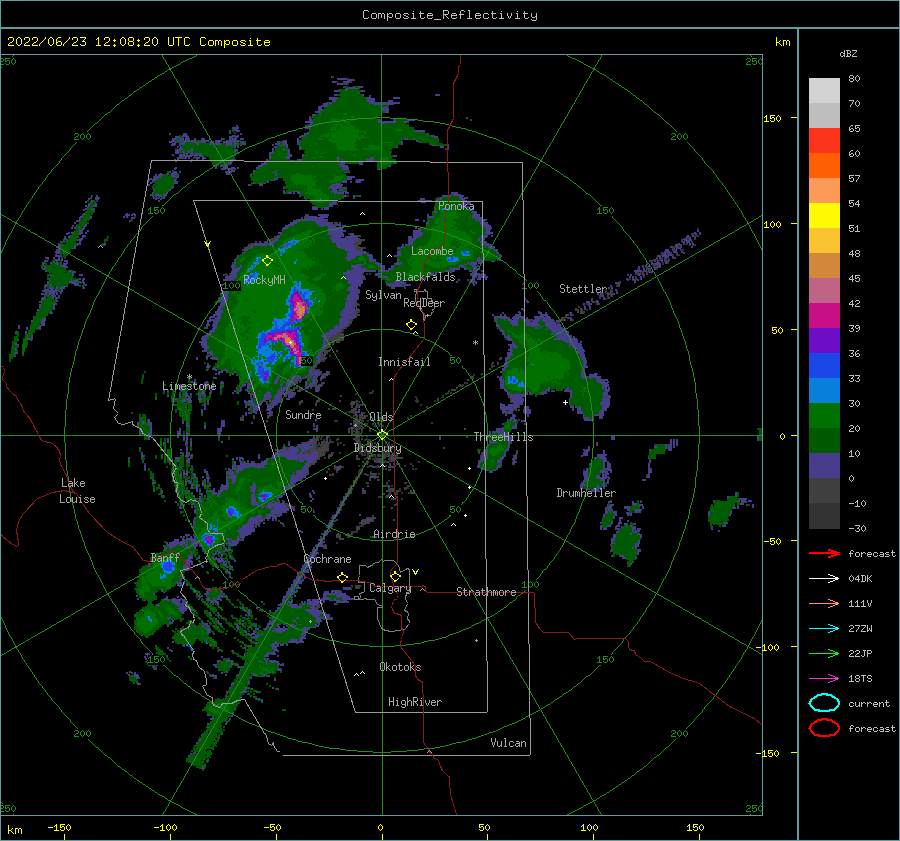Viewport: 900px width, 841px height.
Task: Click the yellow diamond marker inside Calgary
Action: (395, 576)
